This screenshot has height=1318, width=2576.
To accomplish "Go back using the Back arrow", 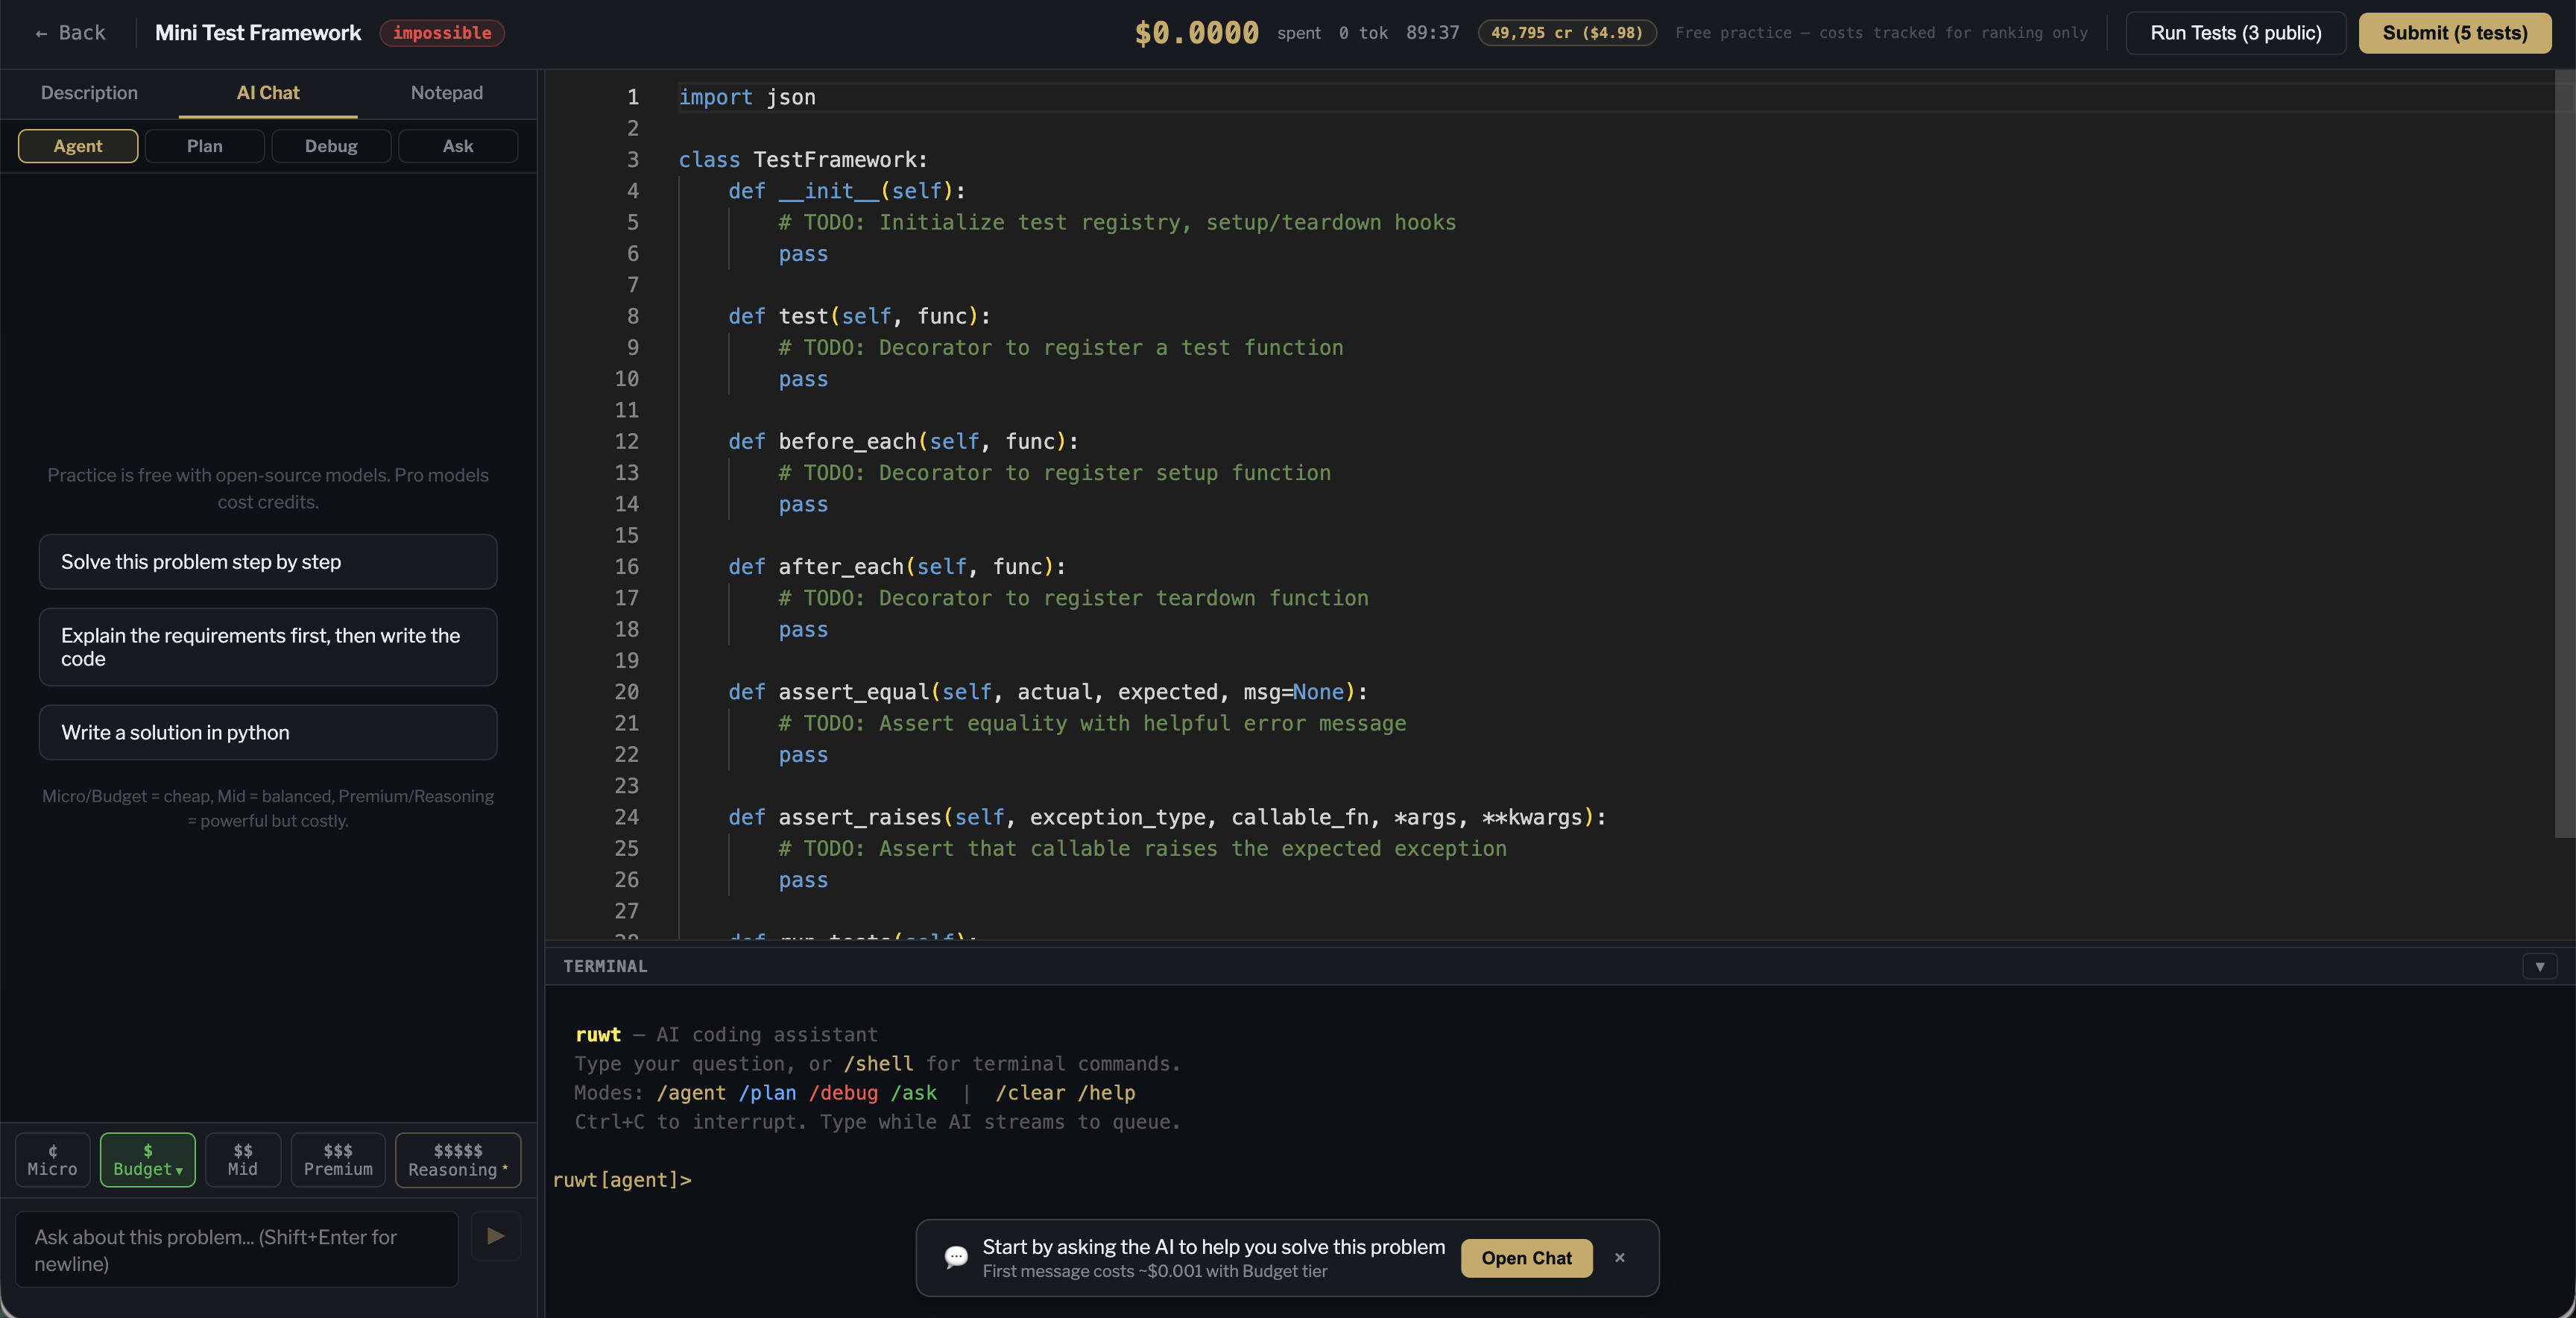I will coord(70,33).
